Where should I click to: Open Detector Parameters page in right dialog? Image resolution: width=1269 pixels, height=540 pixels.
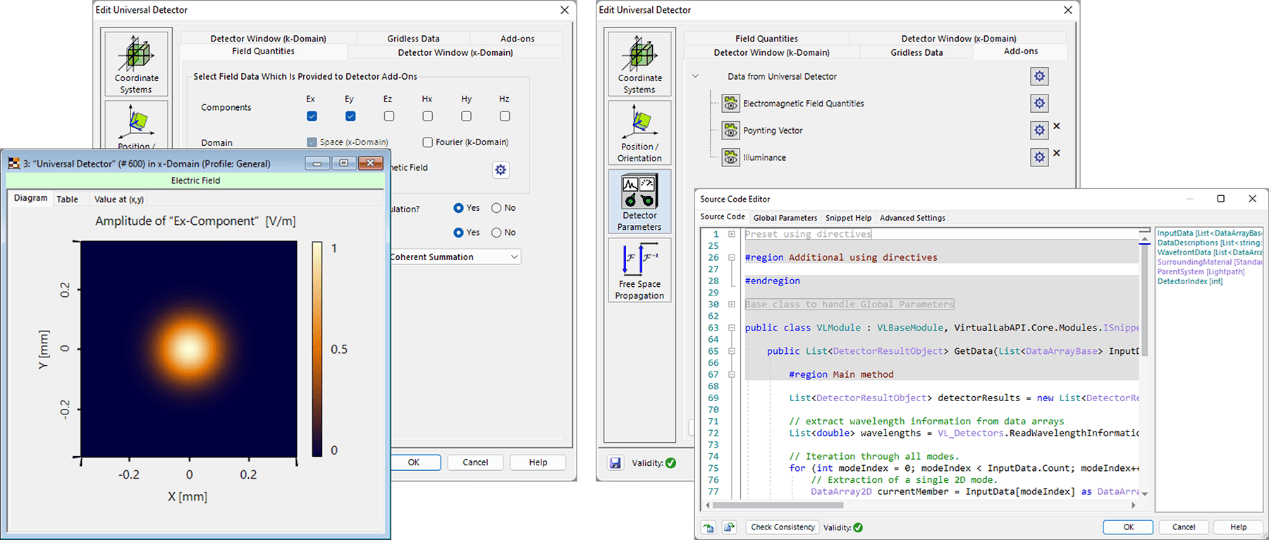[x=639, y=201]
